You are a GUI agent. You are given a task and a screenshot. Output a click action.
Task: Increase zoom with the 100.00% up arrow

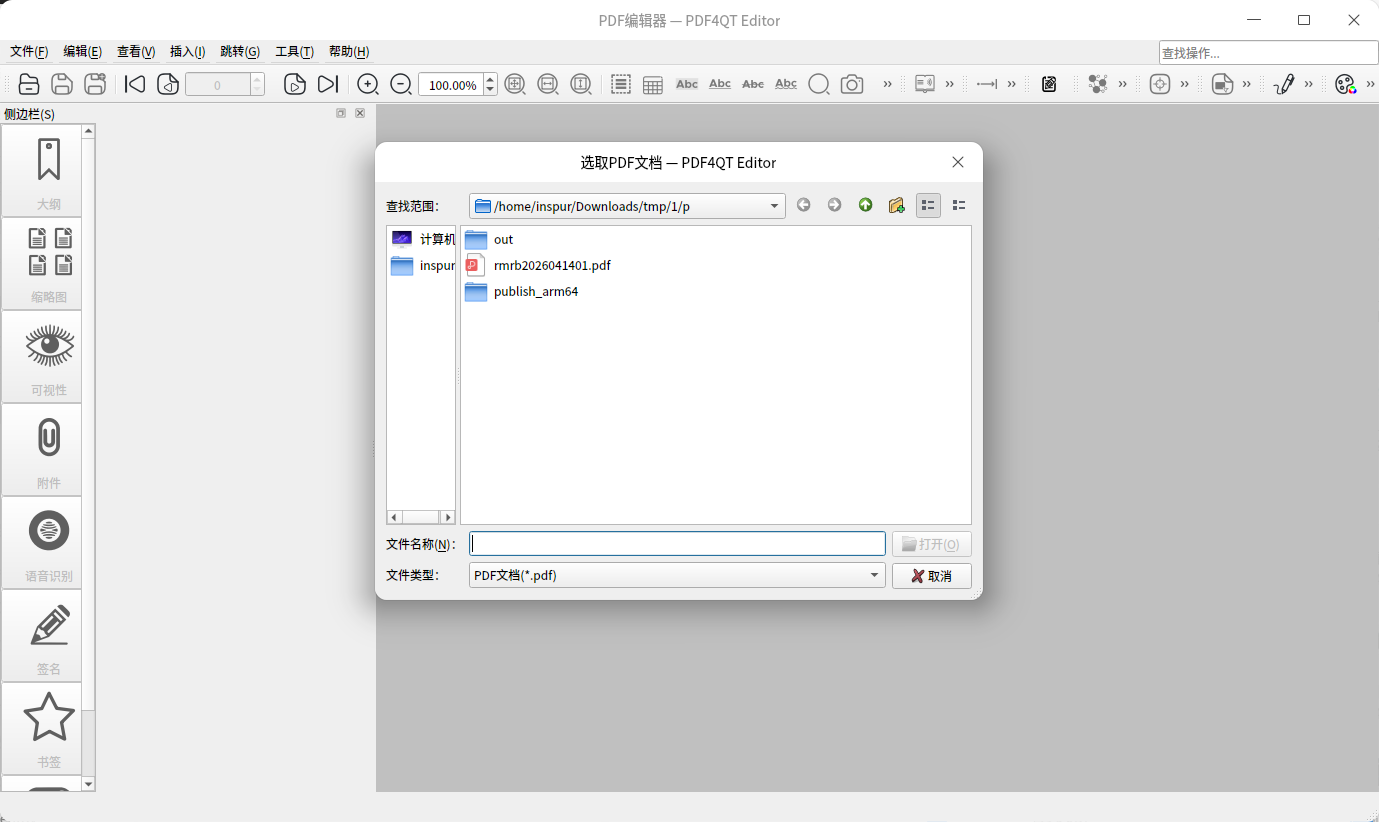(490, 80)
